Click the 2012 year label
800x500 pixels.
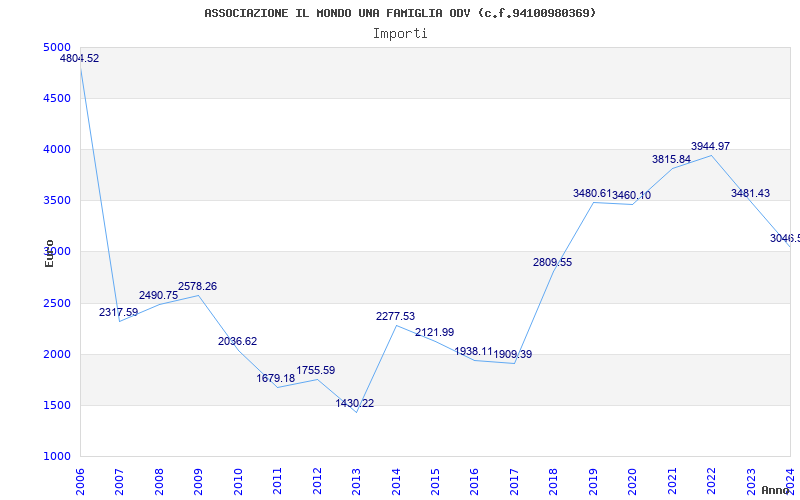[317, 482]
